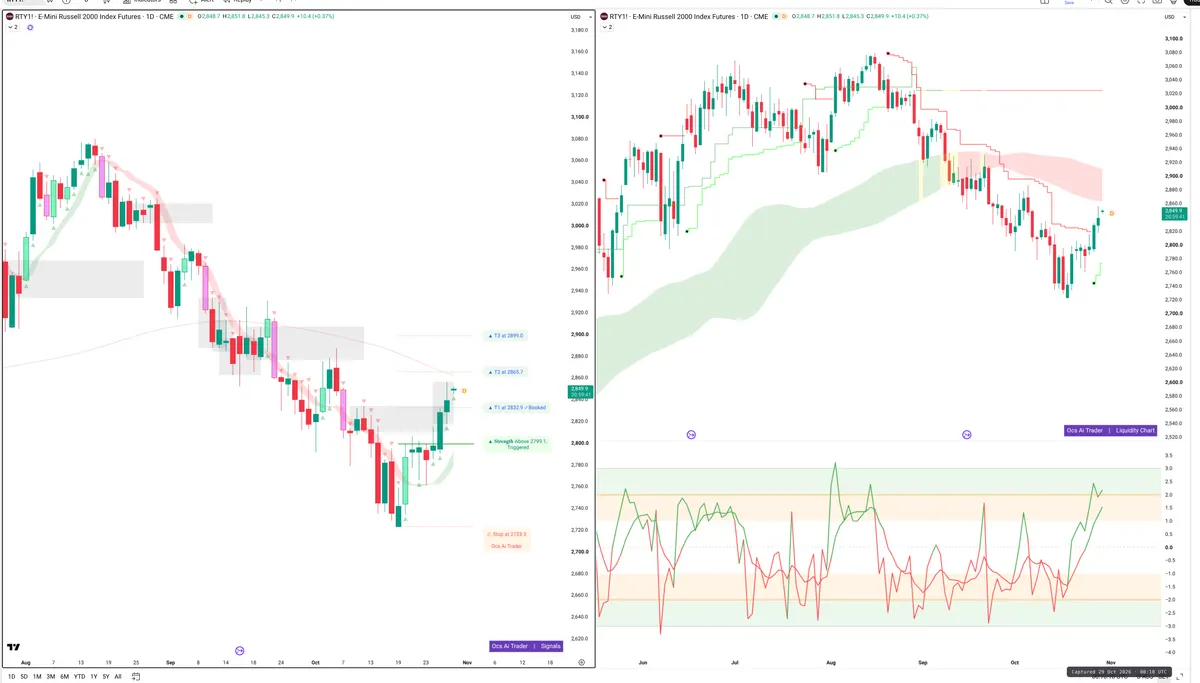Click the TradingView logo in left chart corner
This screenshot has width=1200, height=683.
tap(15, 648)
